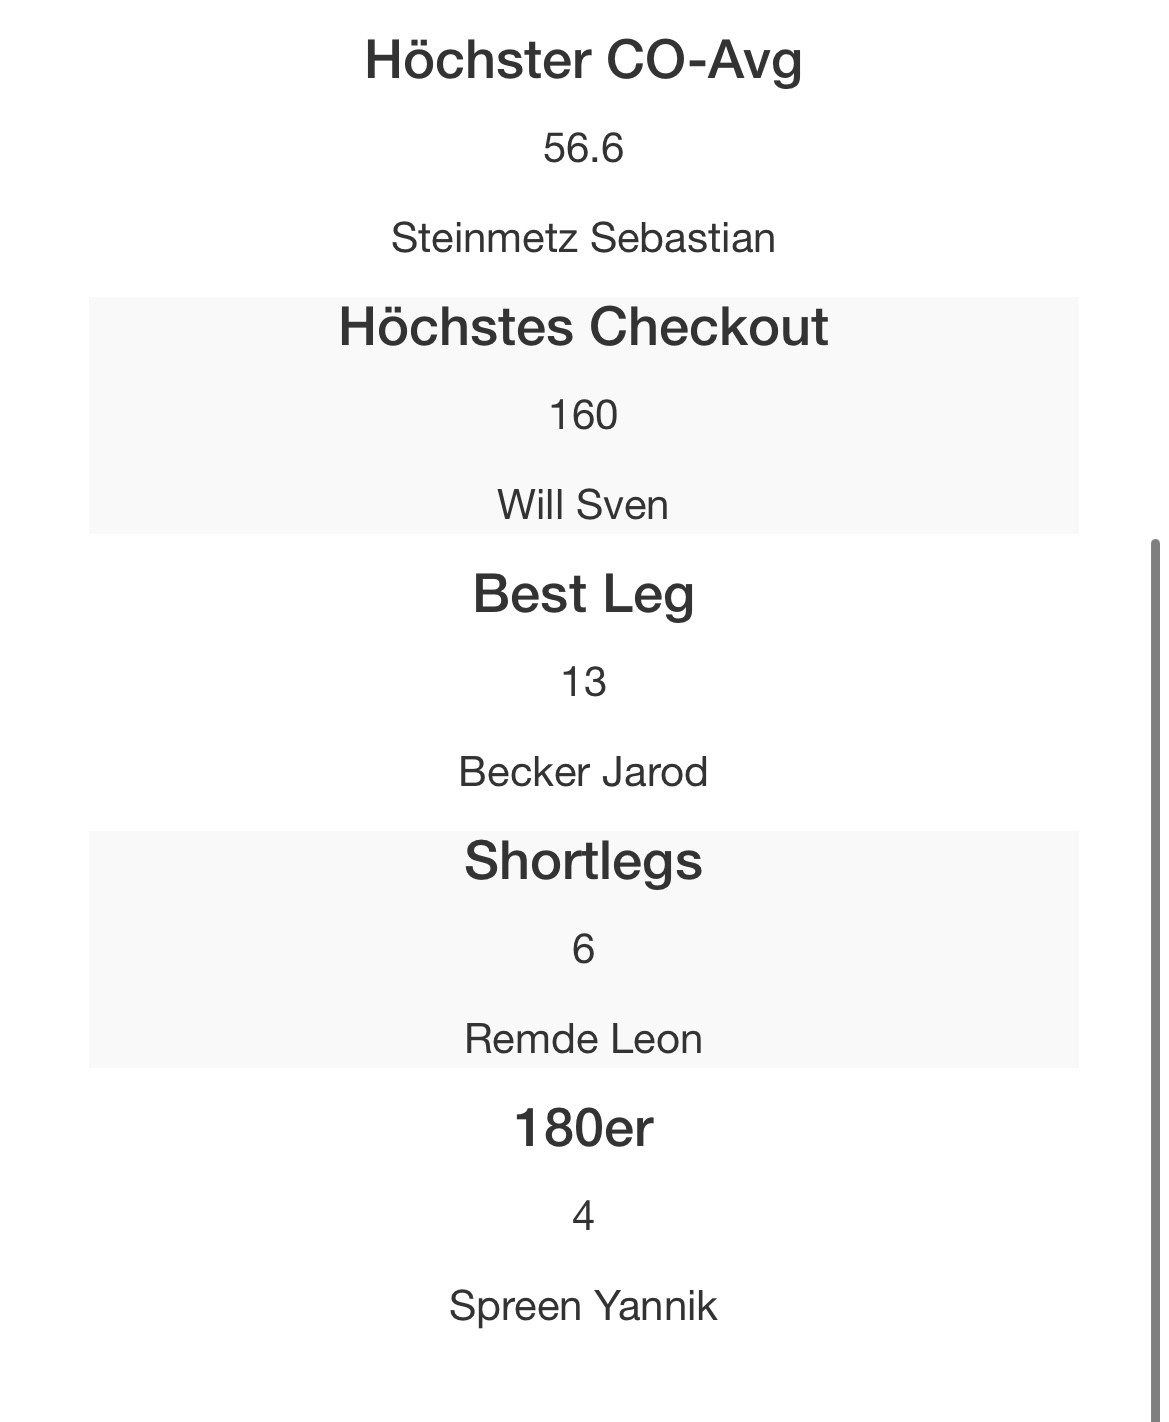The width and height of the screenshot is (1169, 1422).
Task: Click the vertical scrollbar on the right edge
Action: pyautogui.click(x=1155, y=900)
